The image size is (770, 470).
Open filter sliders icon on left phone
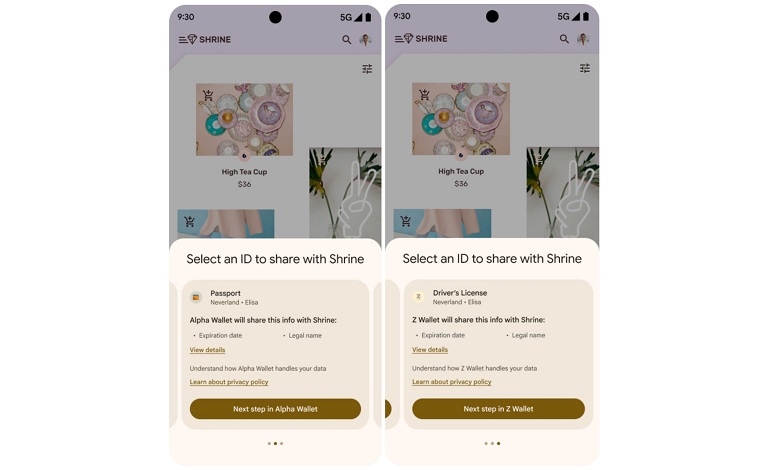(x=367, y=69)
